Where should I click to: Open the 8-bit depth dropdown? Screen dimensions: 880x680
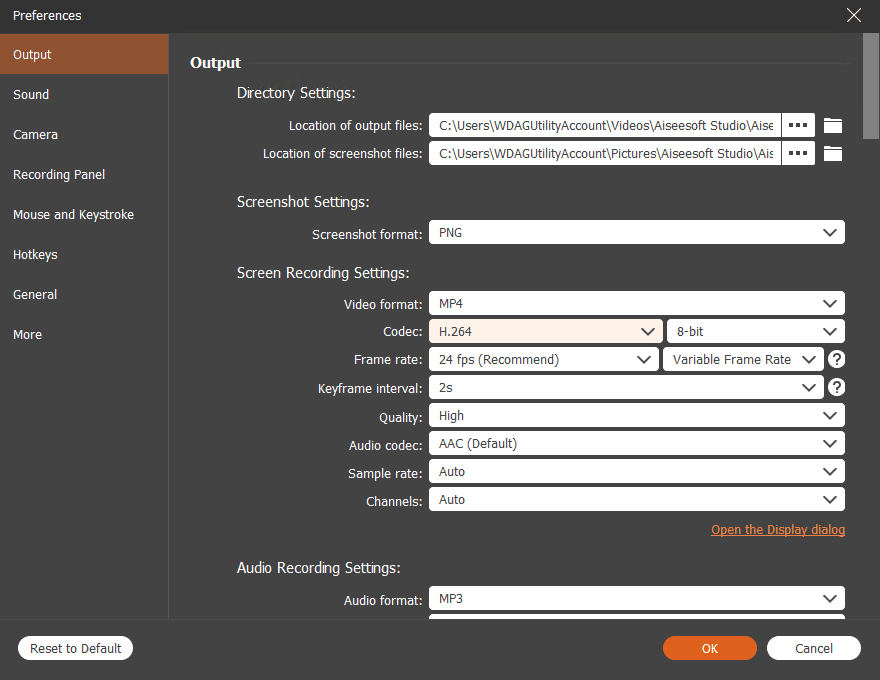(x=755, y=331)
